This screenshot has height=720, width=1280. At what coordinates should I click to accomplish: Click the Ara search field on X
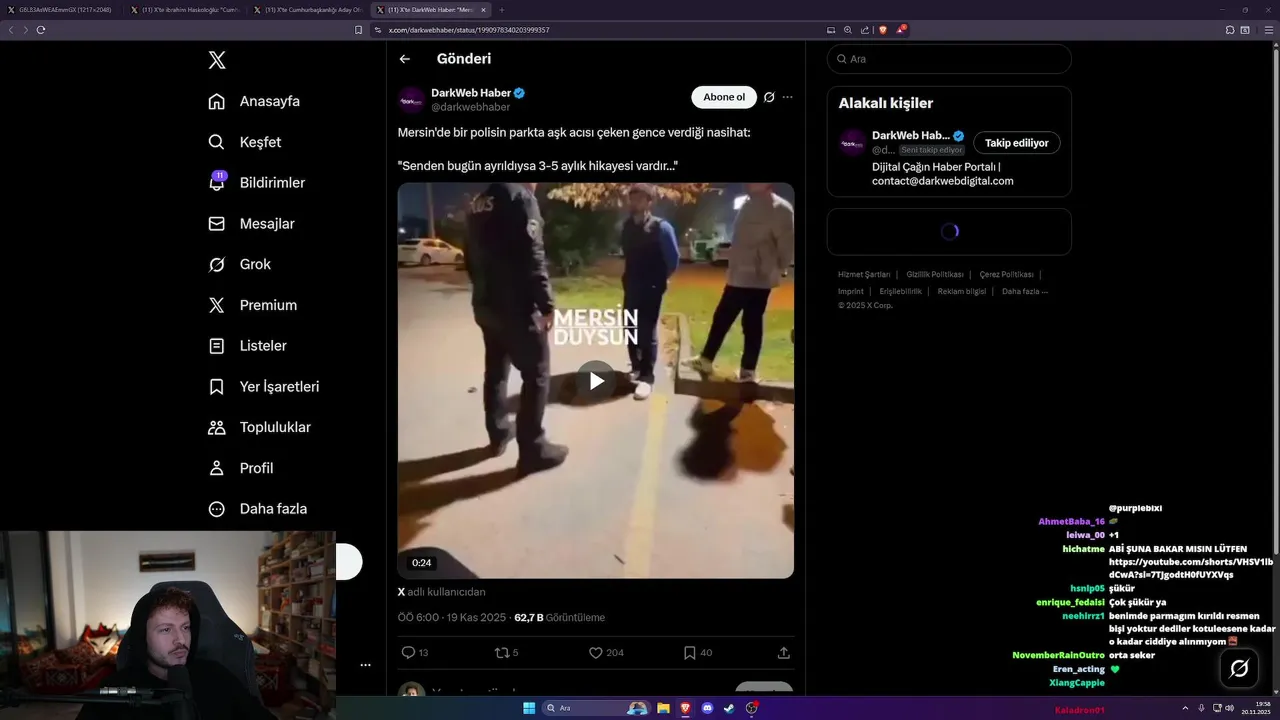point(949,59)
